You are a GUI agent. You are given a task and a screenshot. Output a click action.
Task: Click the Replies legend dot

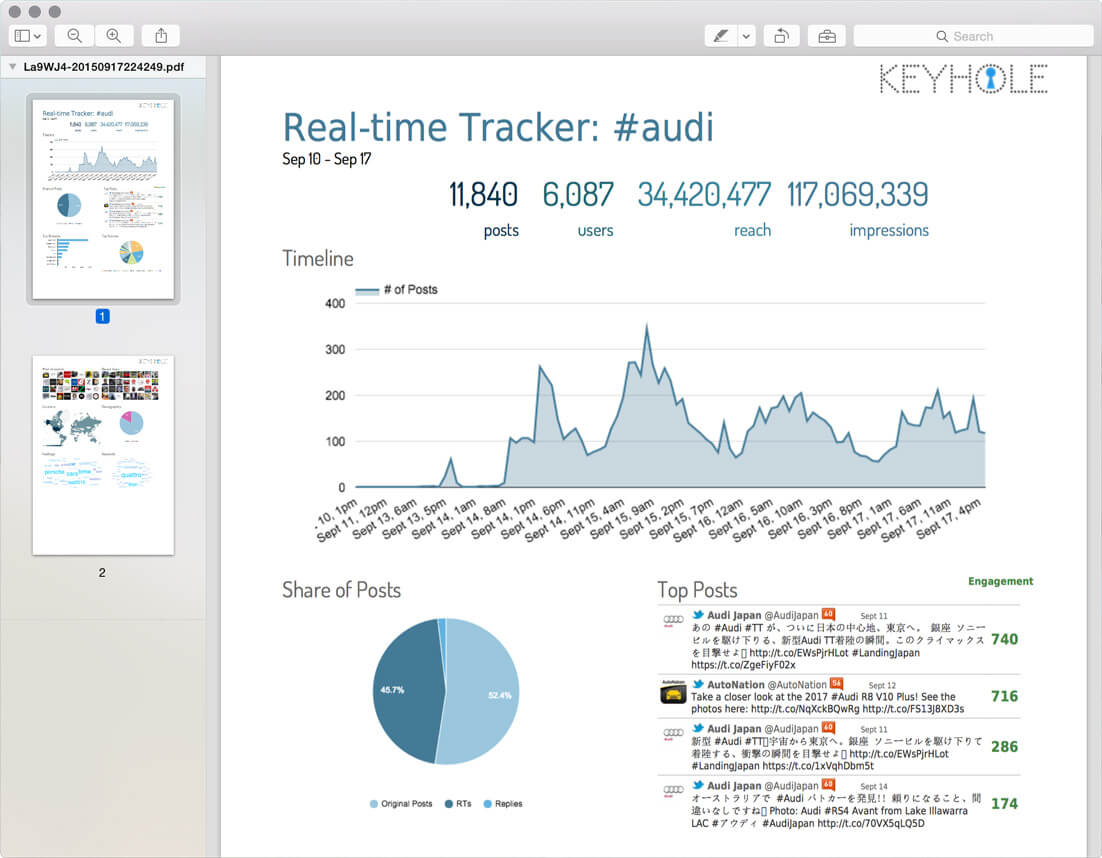pos(487,804)
